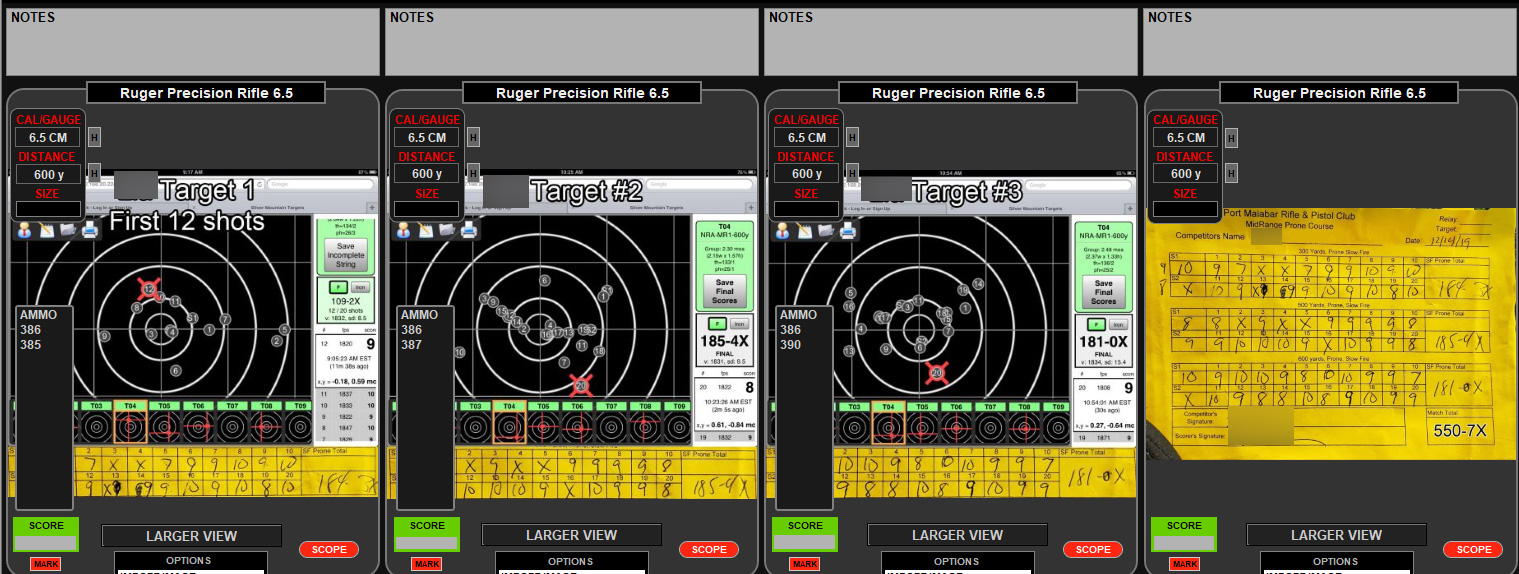This screenshot has height=574, width=1519.
Task: Expand the OPTIONS list on the scorecard card
Action: pyautogui.click(x=1335, y=562)
